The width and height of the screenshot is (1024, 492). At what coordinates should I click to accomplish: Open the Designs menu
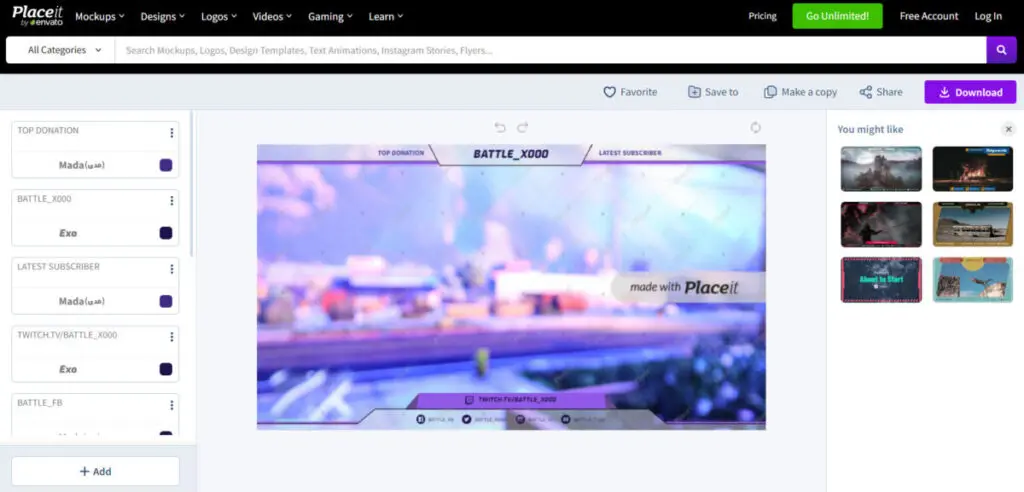(x=163, y=16)
